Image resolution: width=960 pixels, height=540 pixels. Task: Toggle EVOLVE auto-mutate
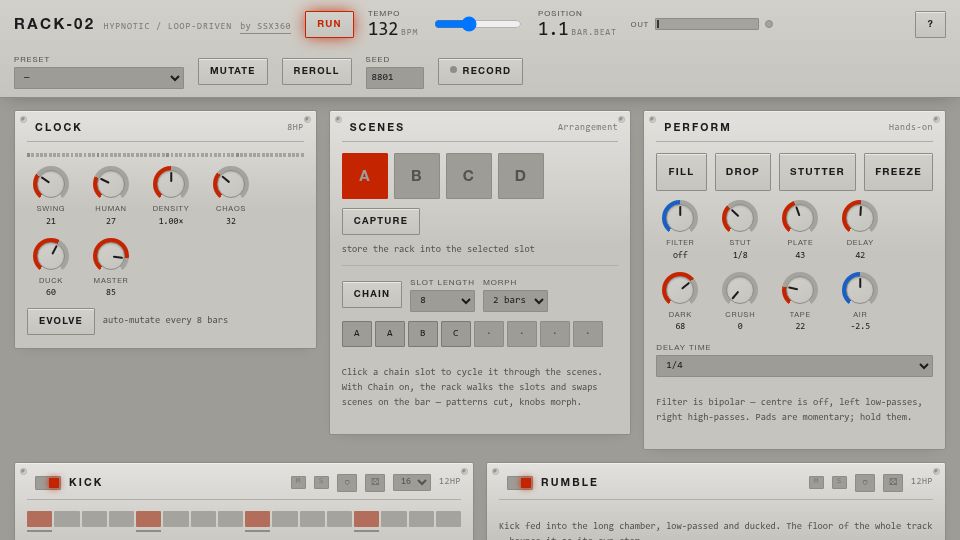tap(61, 321)
